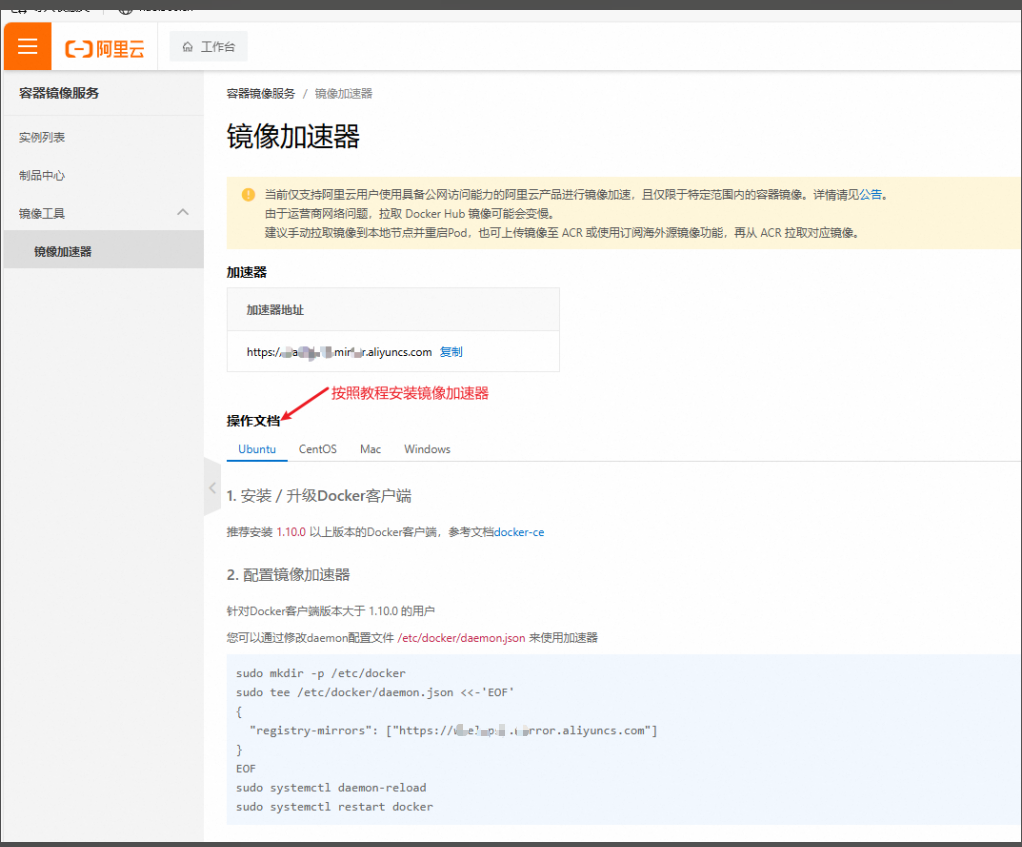1022x847 pixels.
Task: Open the orange hamburger menu
Action: click(27, 46)
